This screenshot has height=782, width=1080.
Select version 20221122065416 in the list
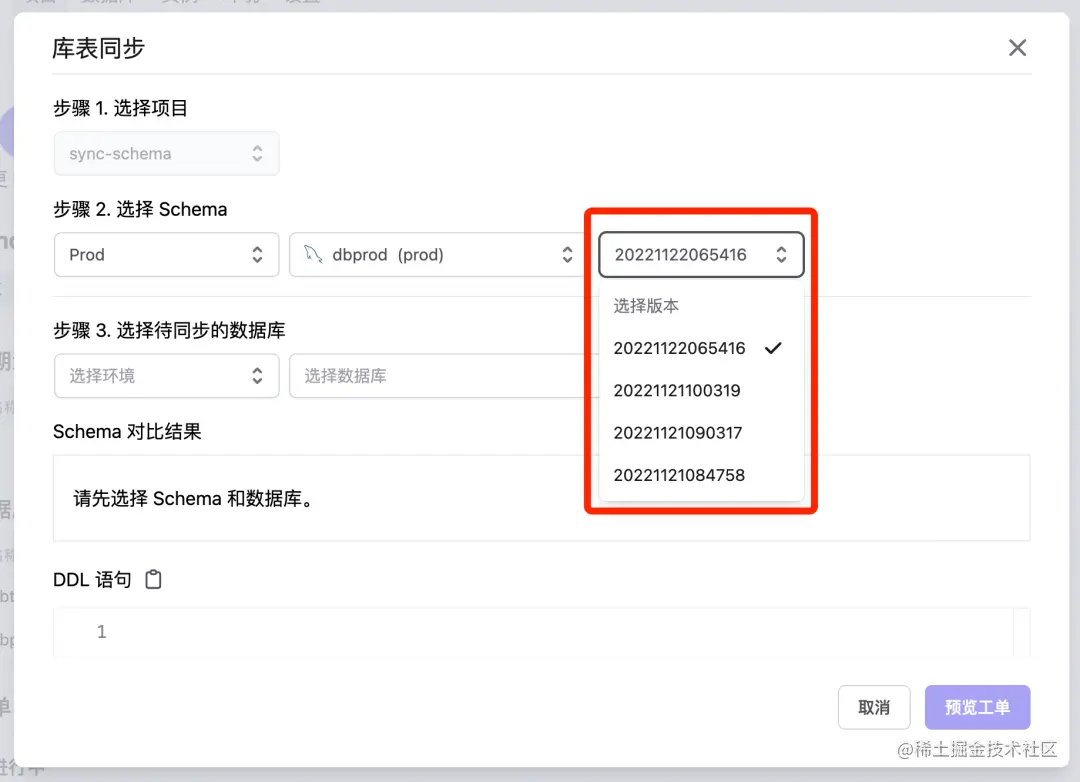point(701,348)
